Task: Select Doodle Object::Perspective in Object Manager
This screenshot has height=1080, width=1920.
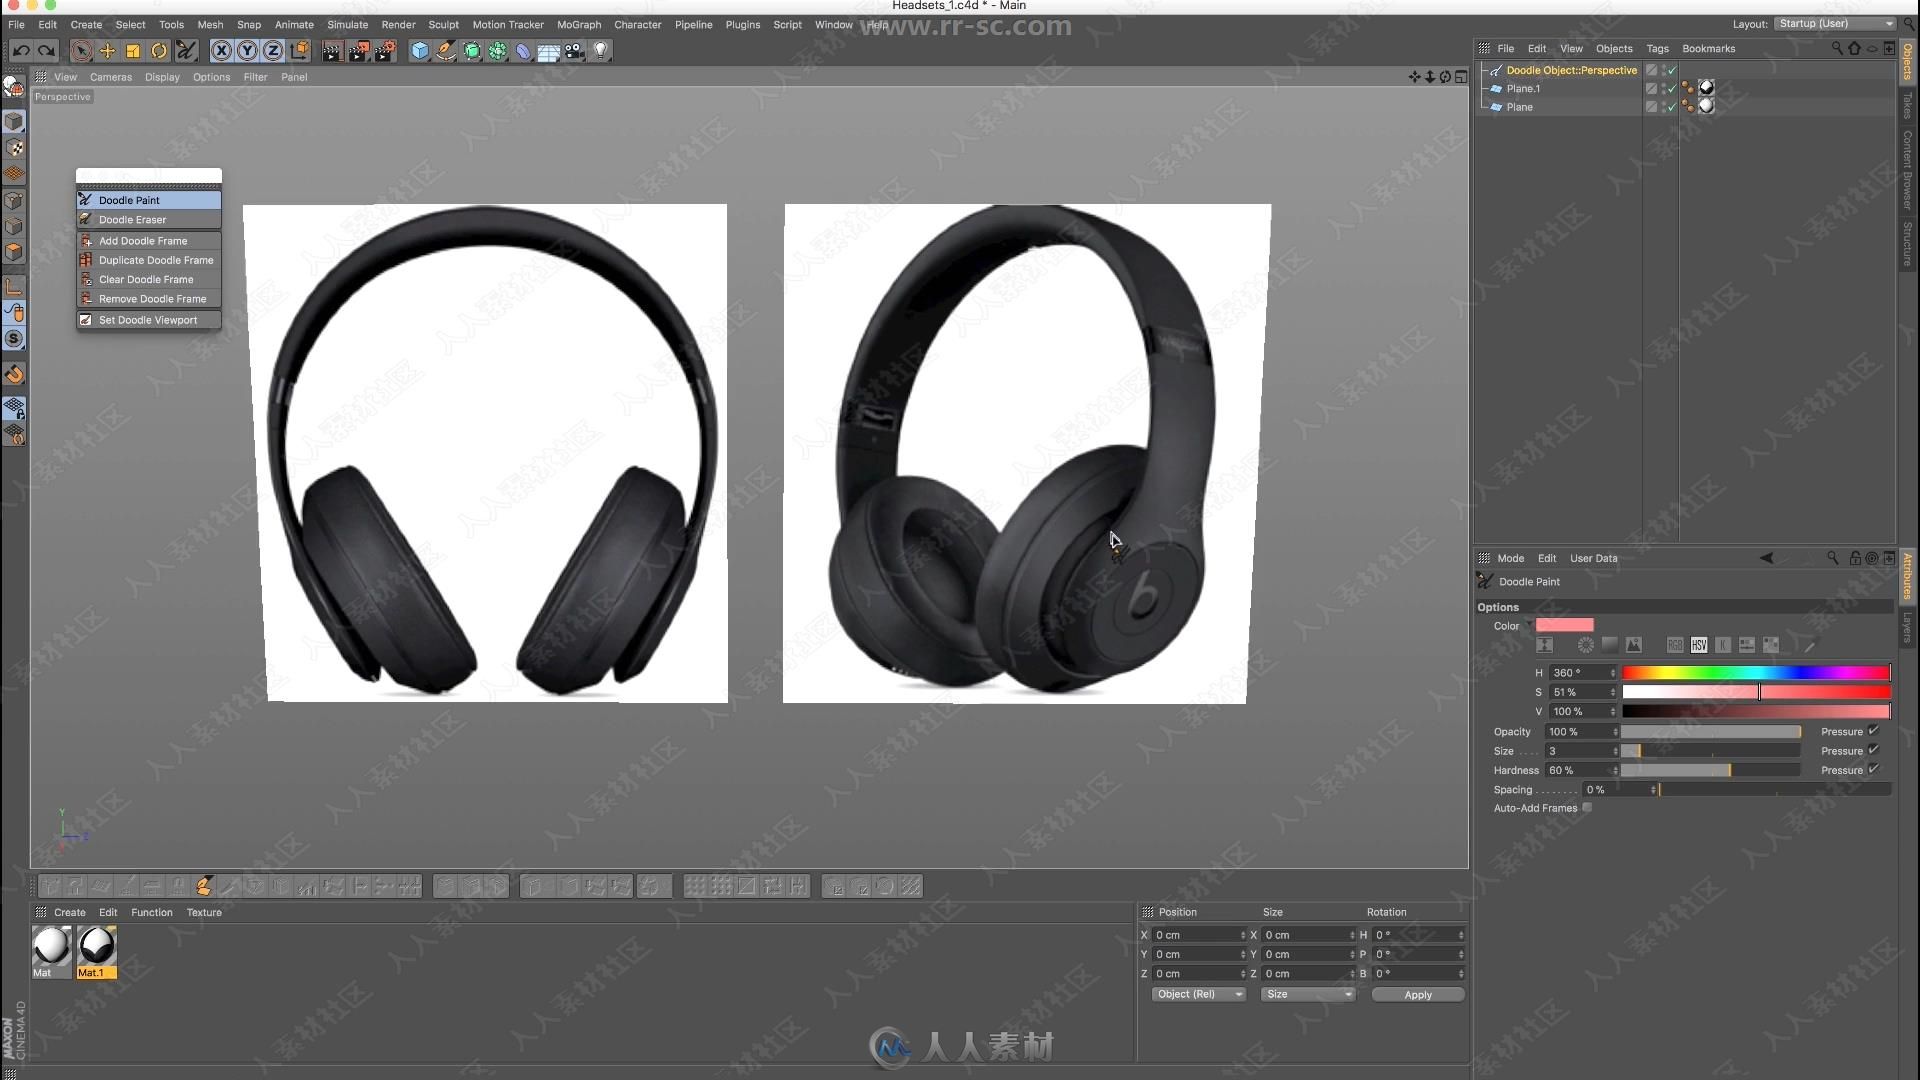Action: (x=1571, y=70)
